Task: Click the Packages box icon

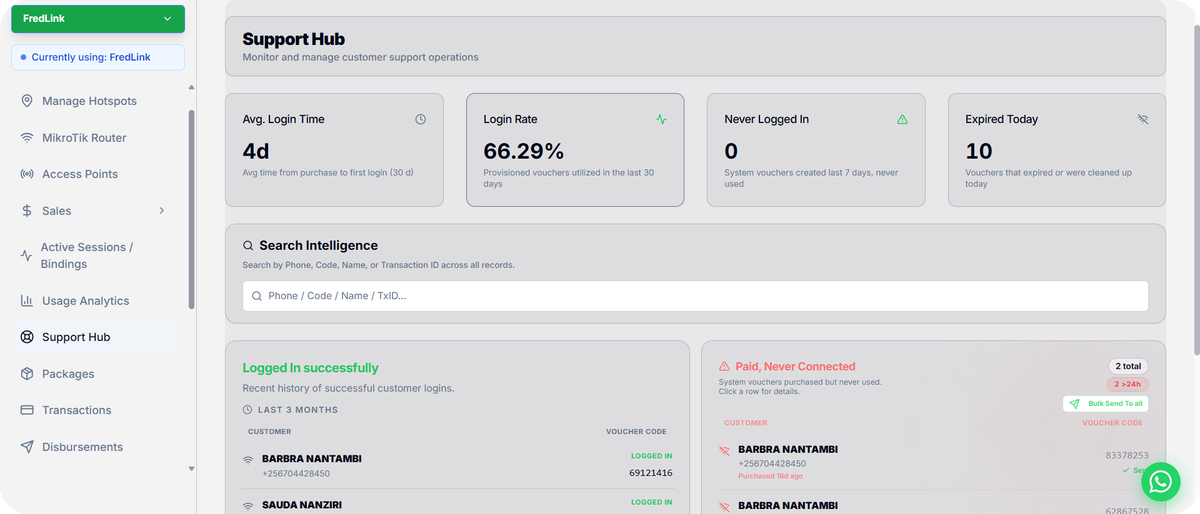Action: (27, 374)
